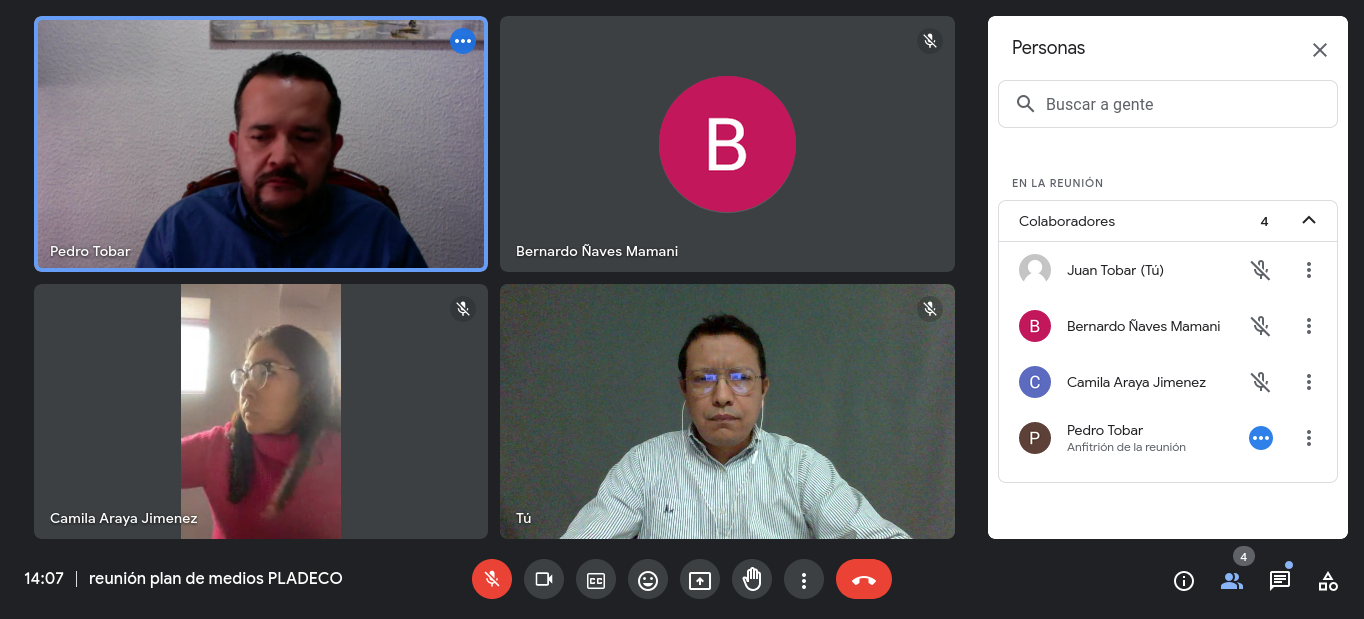Click Juan Tobar's avatar in list

coord(1035,270)
